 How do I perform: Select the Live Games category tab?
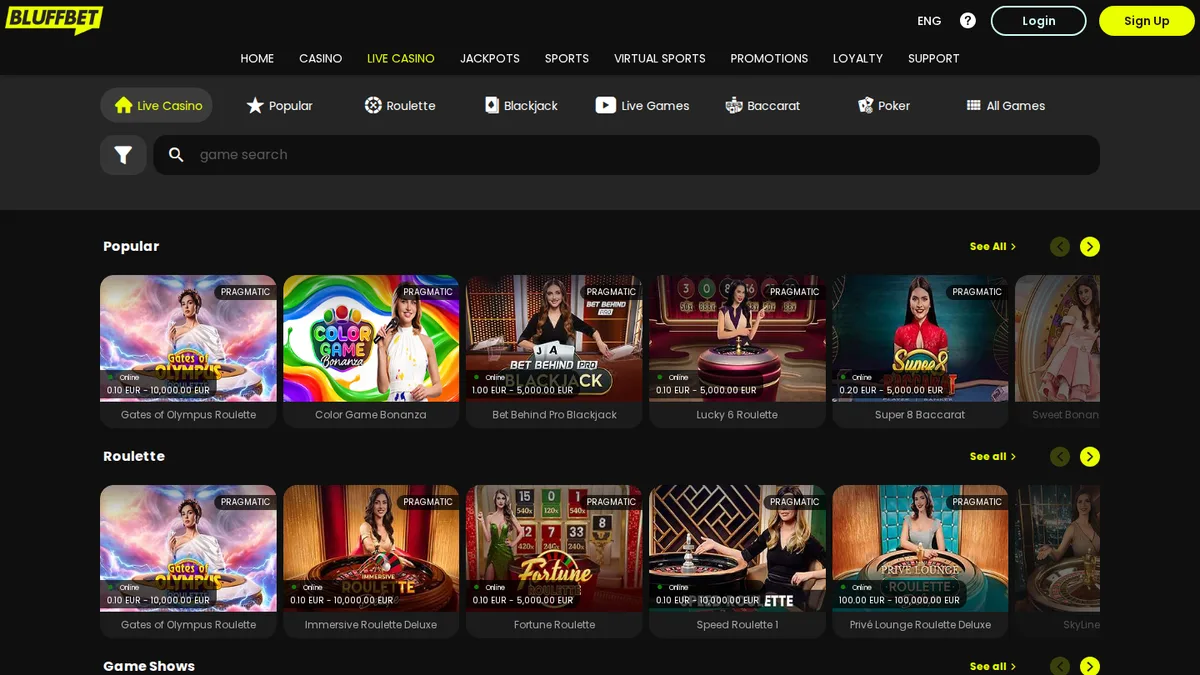[642, 105]
